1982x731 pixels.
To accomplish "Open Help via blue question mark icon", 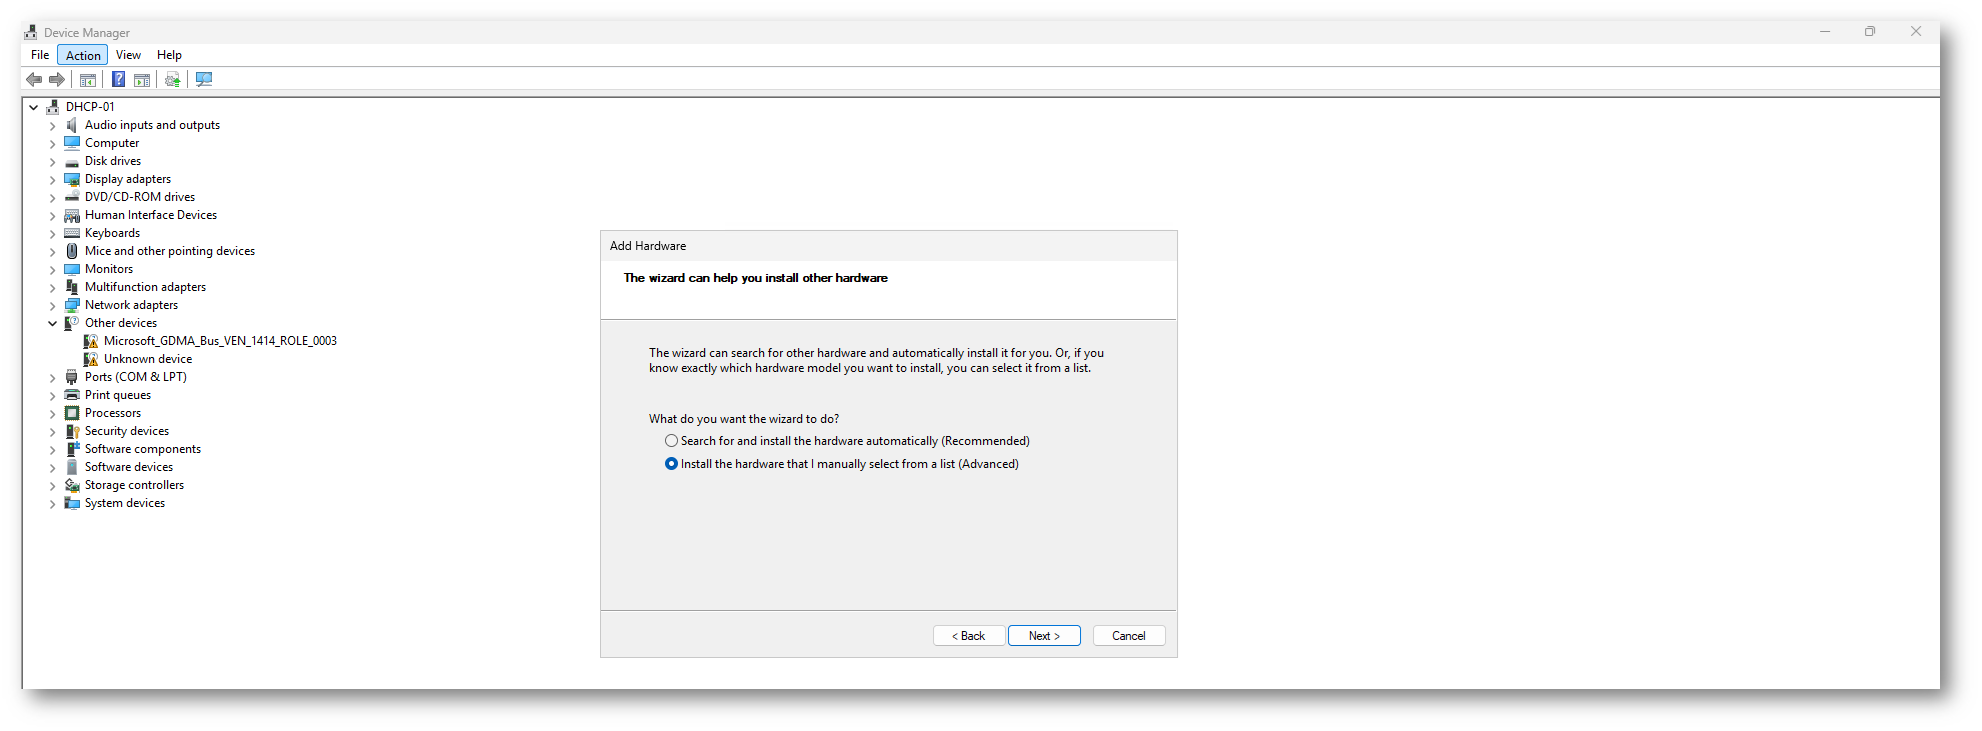I will click(118, 80).
